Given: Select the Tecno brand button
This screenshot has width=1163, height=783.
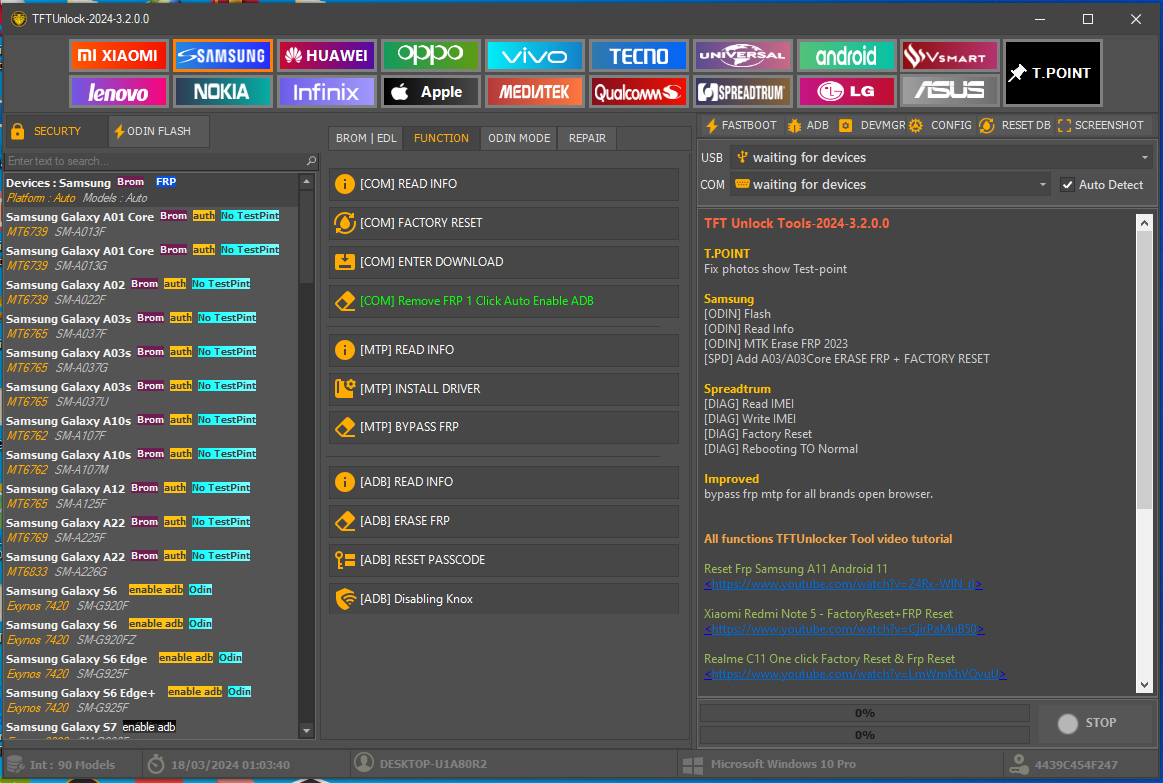Looking at the screenshot, I should click(638, 56).
